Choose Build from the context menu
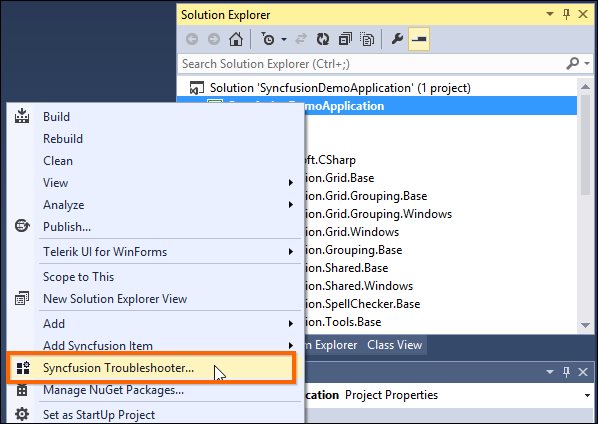Screen dimensions: 598x424 point(56,117)
